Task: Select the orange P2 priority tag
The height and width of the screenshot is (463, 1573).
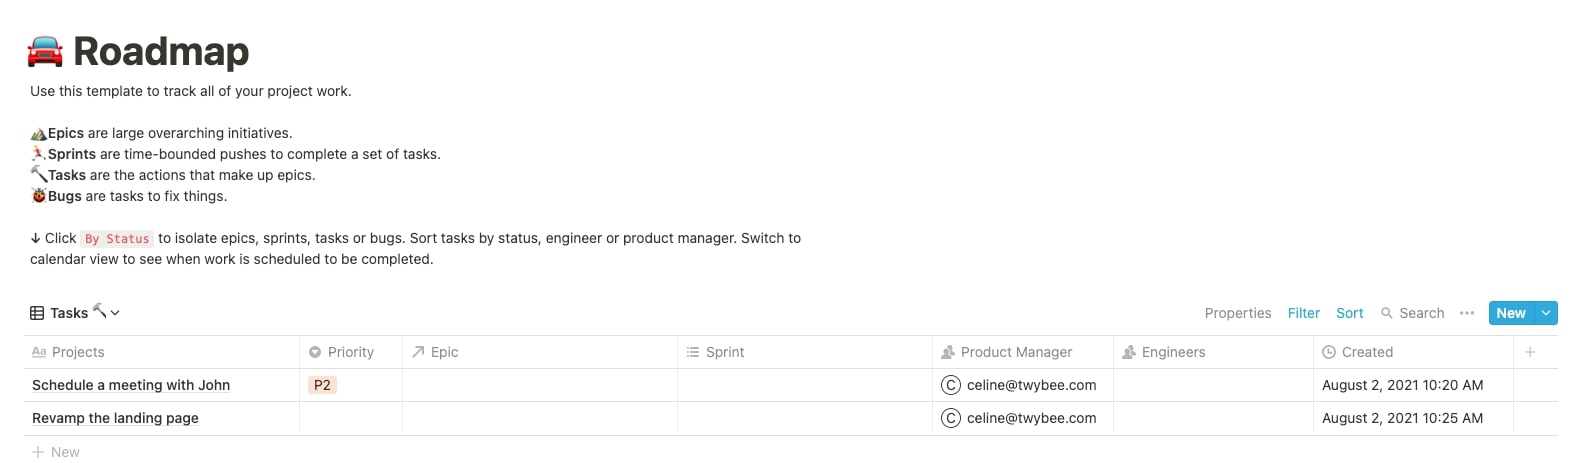Action: 322,385
